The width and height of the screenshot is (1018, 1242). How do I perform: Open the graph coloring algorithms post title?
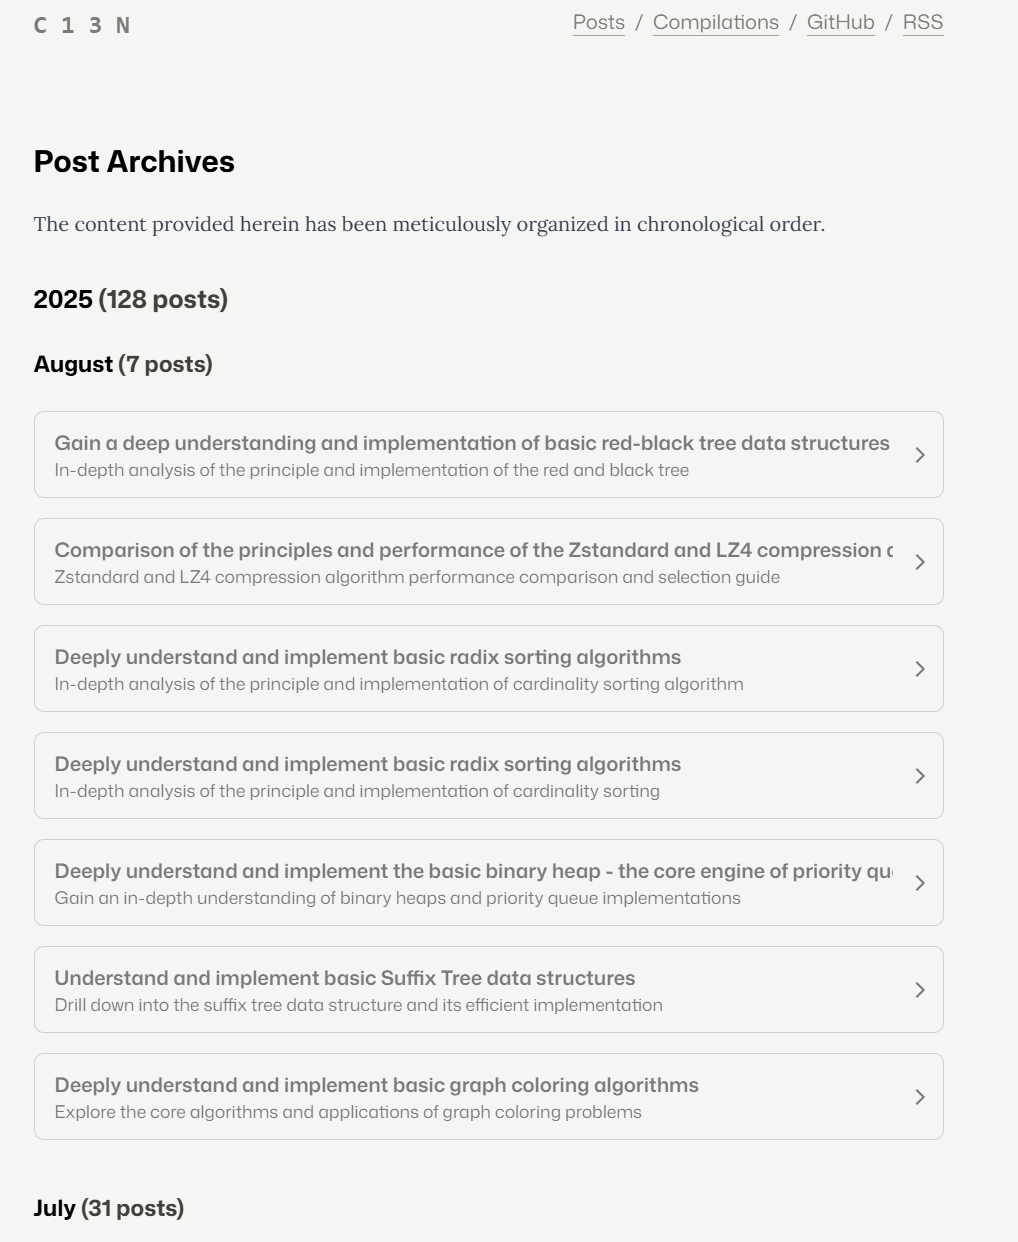[376, 1085]
